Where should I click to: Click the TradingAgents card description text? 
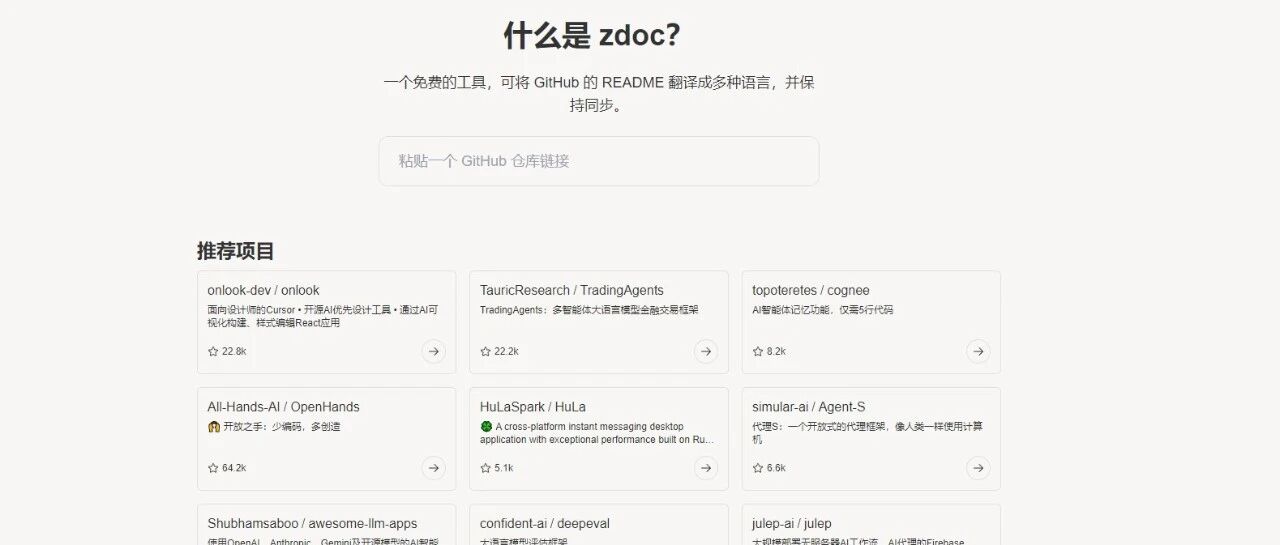click(589, 310)
